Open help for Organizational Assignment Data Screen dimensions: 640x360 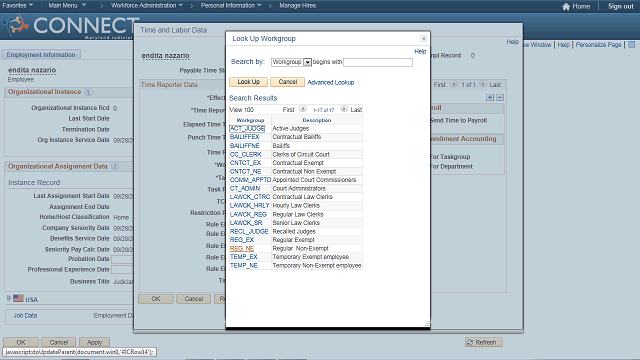[x=115, y=166]
